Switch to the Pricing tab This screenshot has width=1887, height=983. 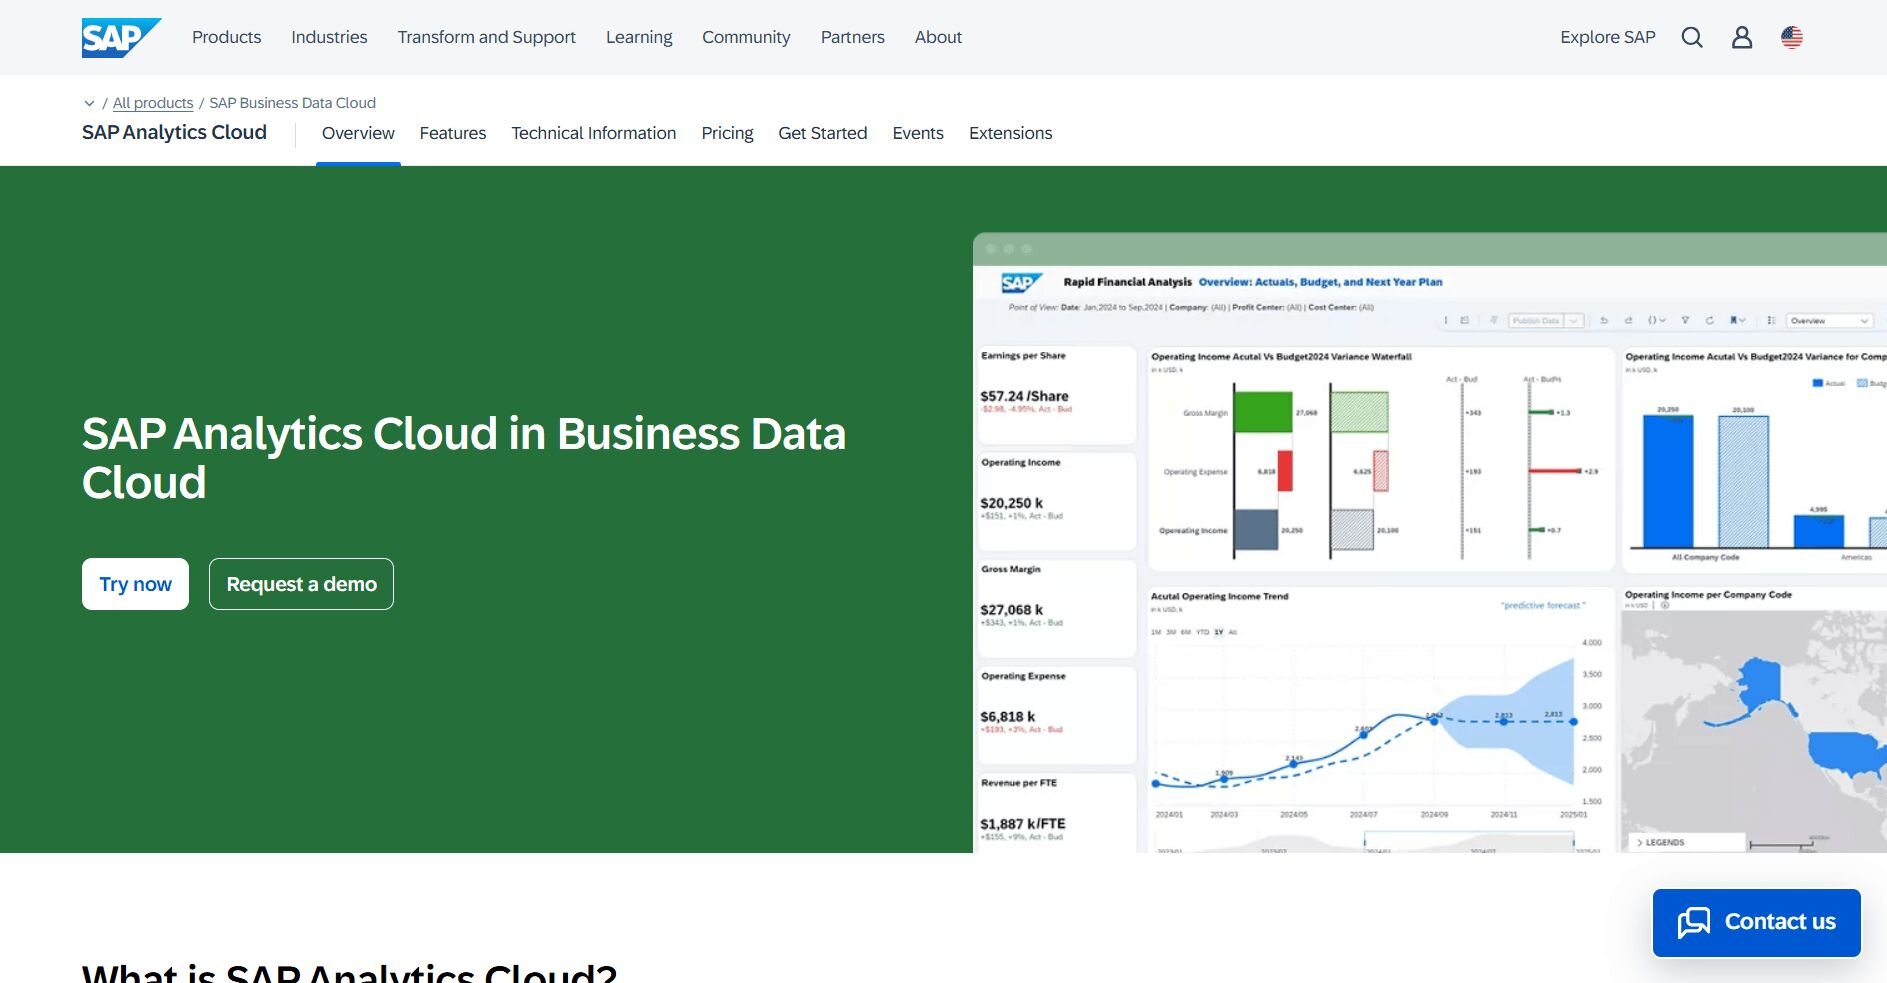[727, 134]
